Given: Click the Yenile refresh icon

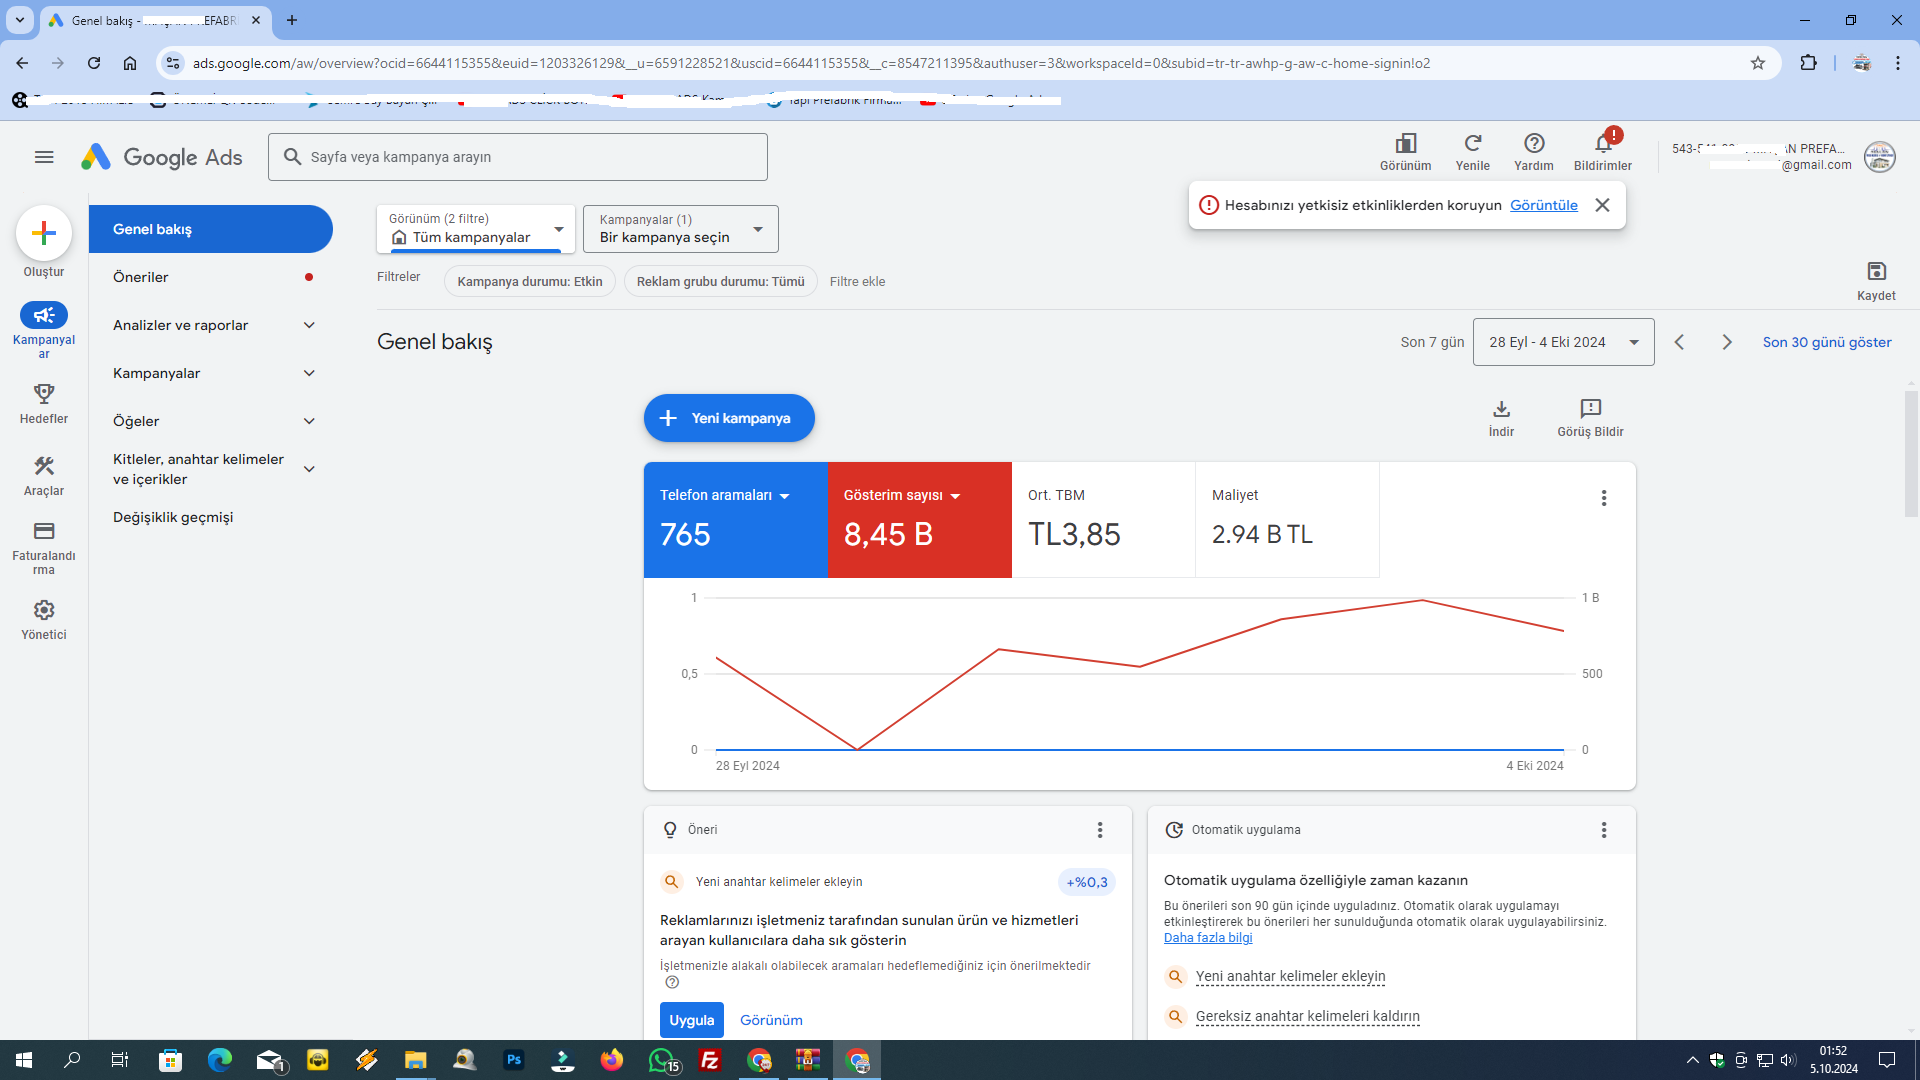Looking at the screenshot, I should point(1472,143).
